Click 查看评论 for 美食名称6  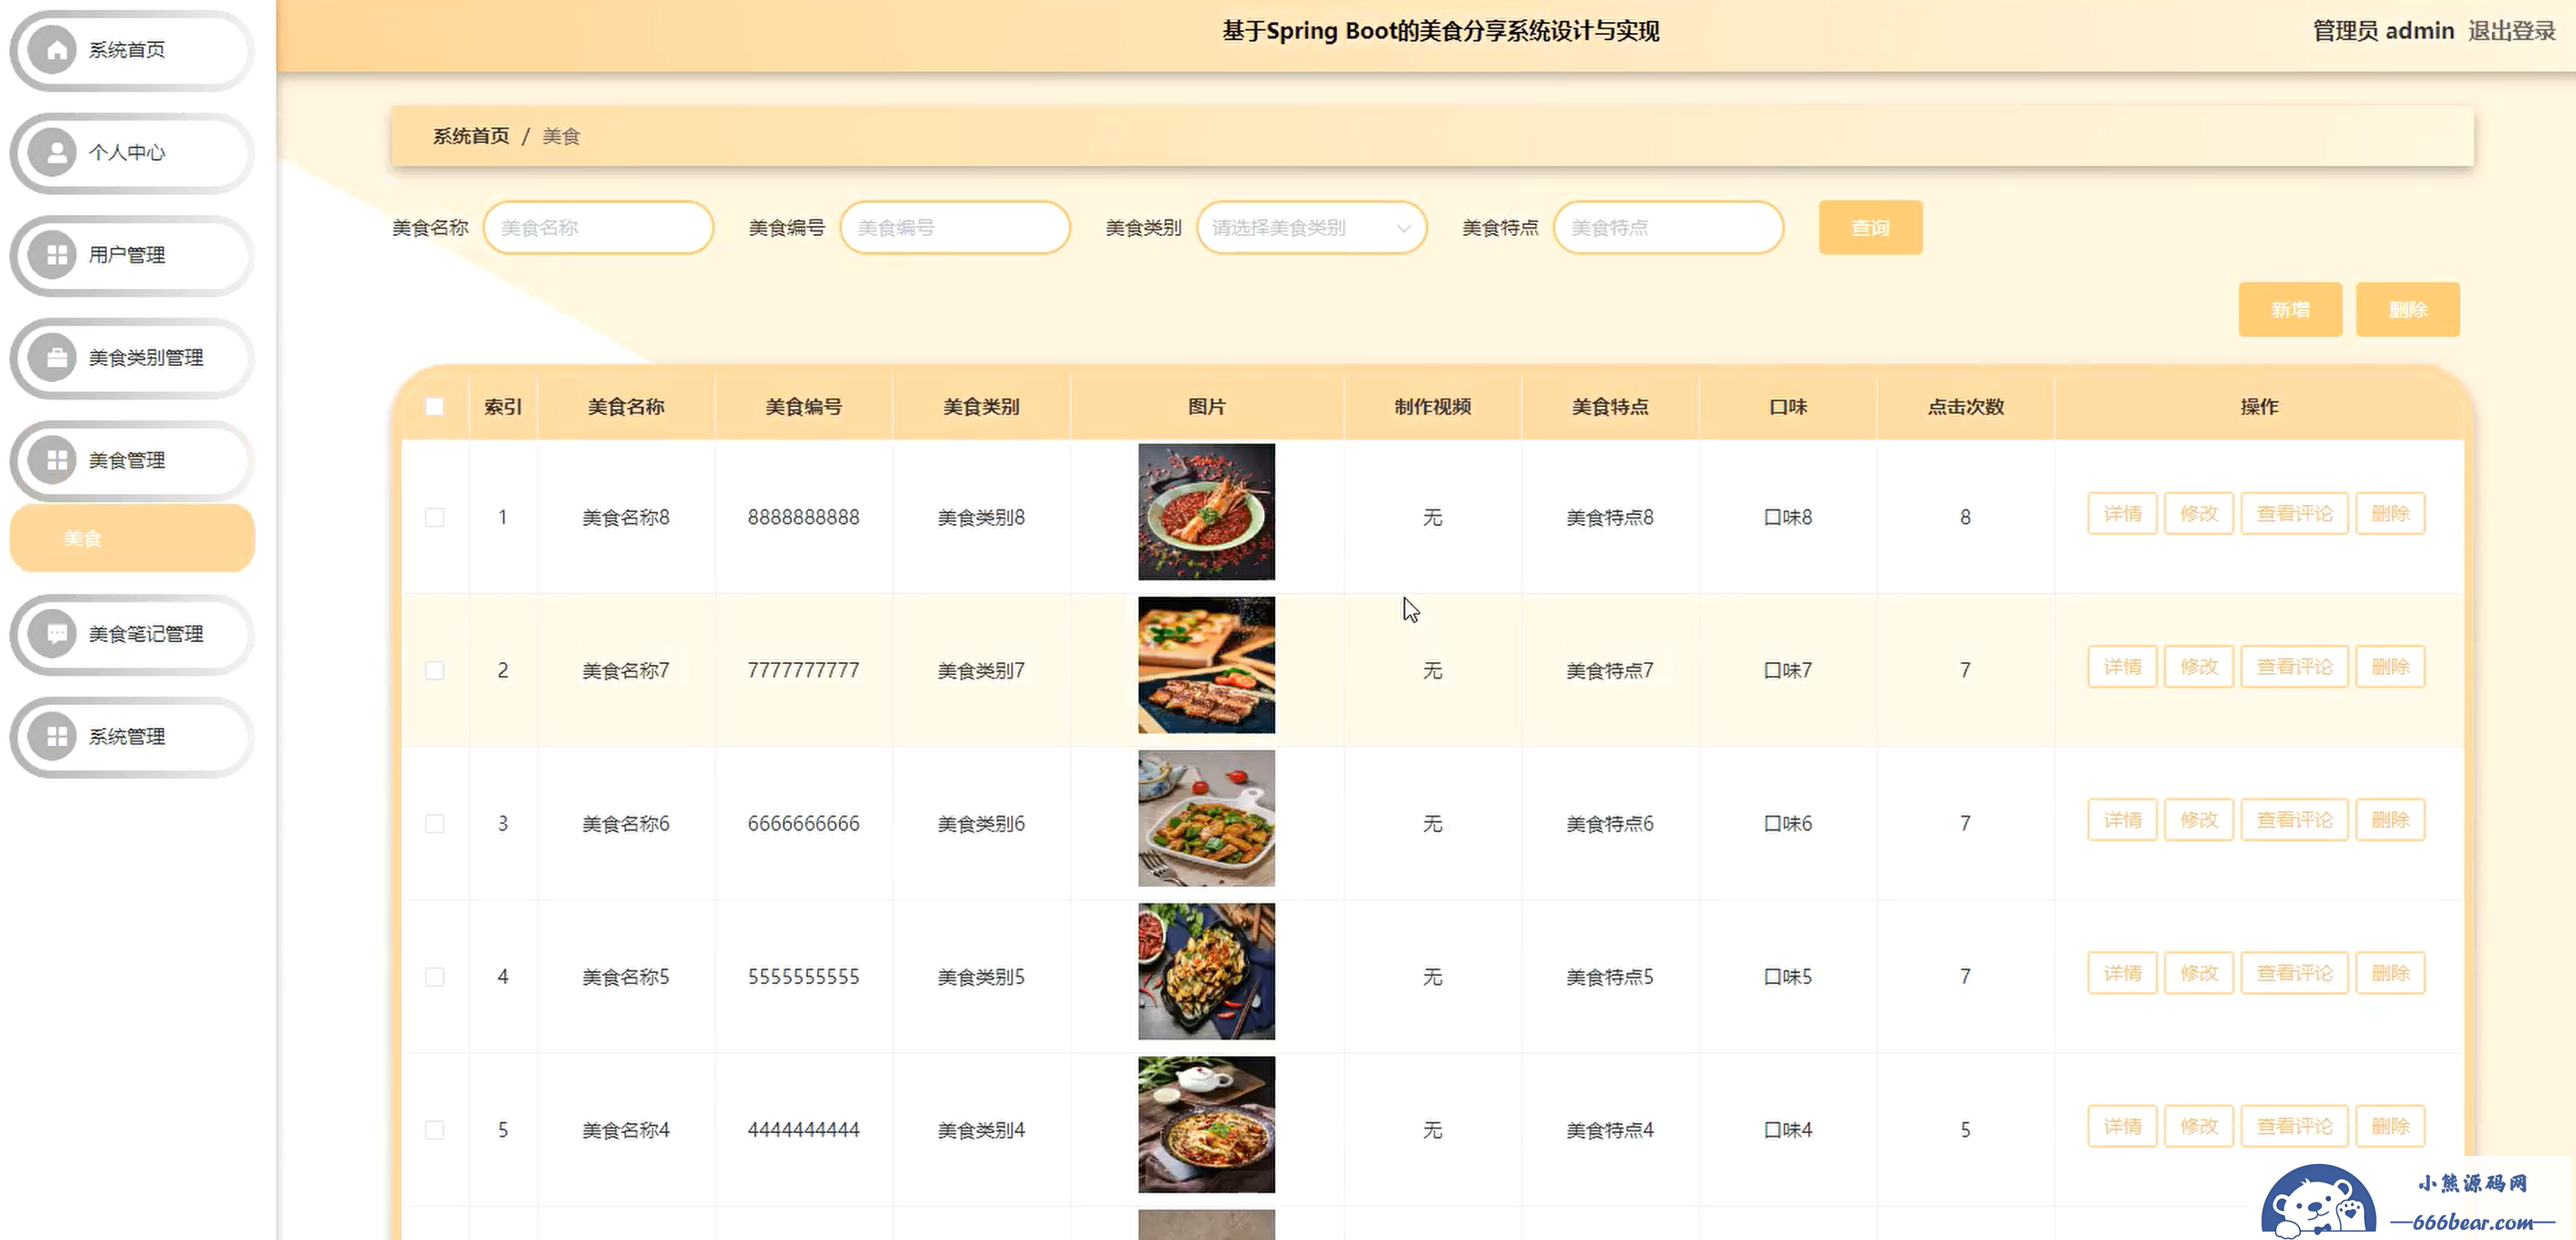pyautogui.click(x=2294, y=820)
